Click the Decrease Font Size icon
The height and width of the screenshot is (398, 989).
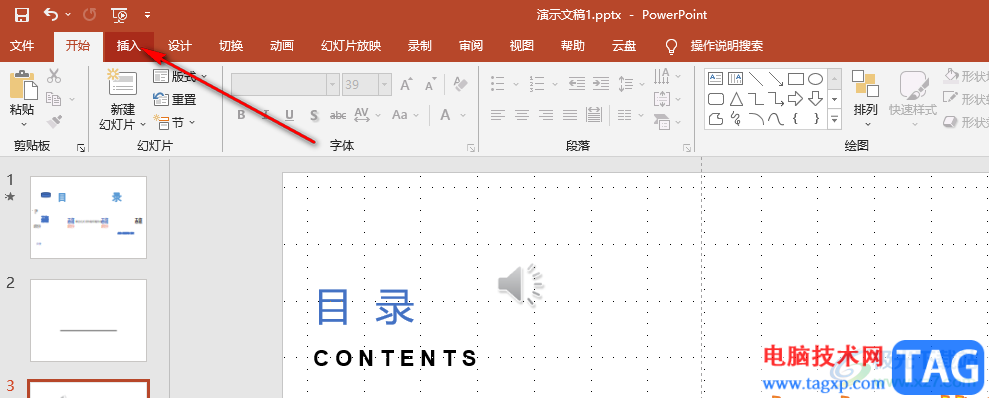tap(430, 84)
